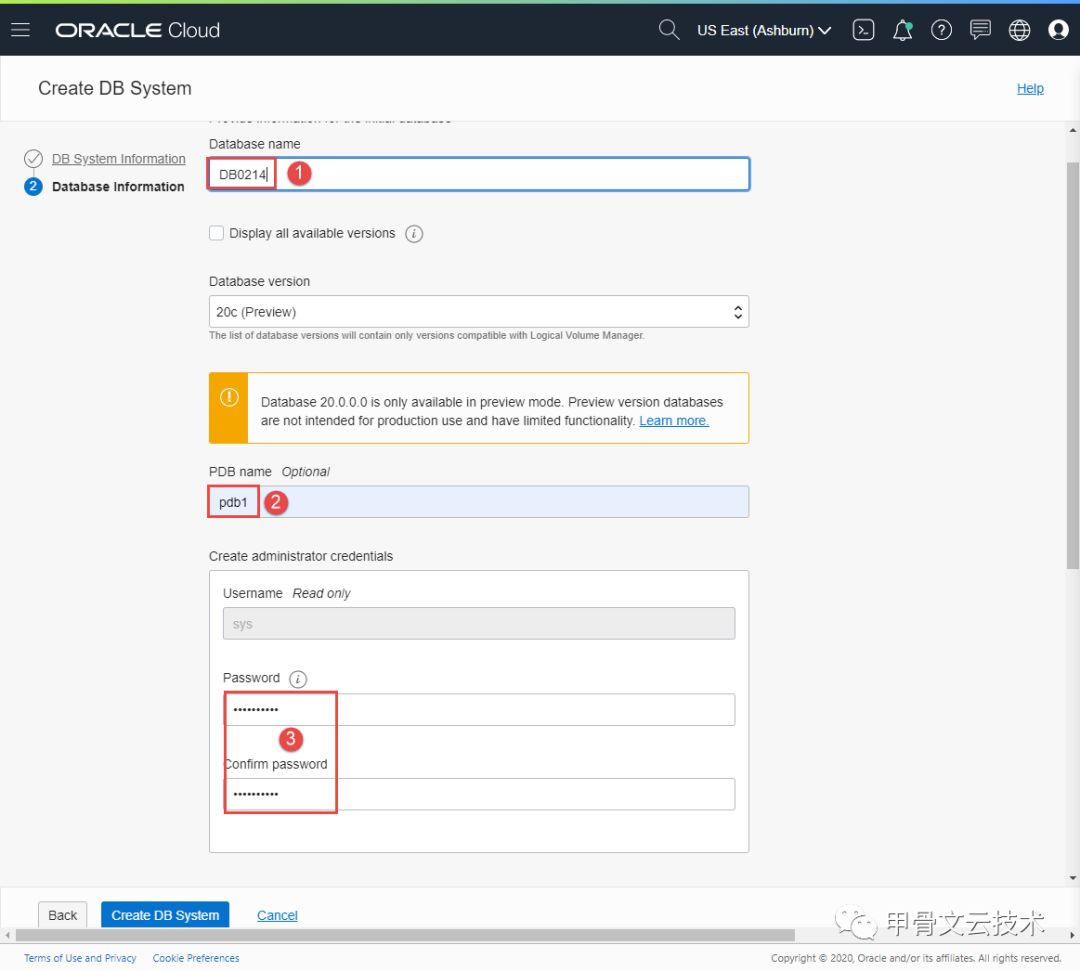Enable Display all available versions checkbox

216,233
